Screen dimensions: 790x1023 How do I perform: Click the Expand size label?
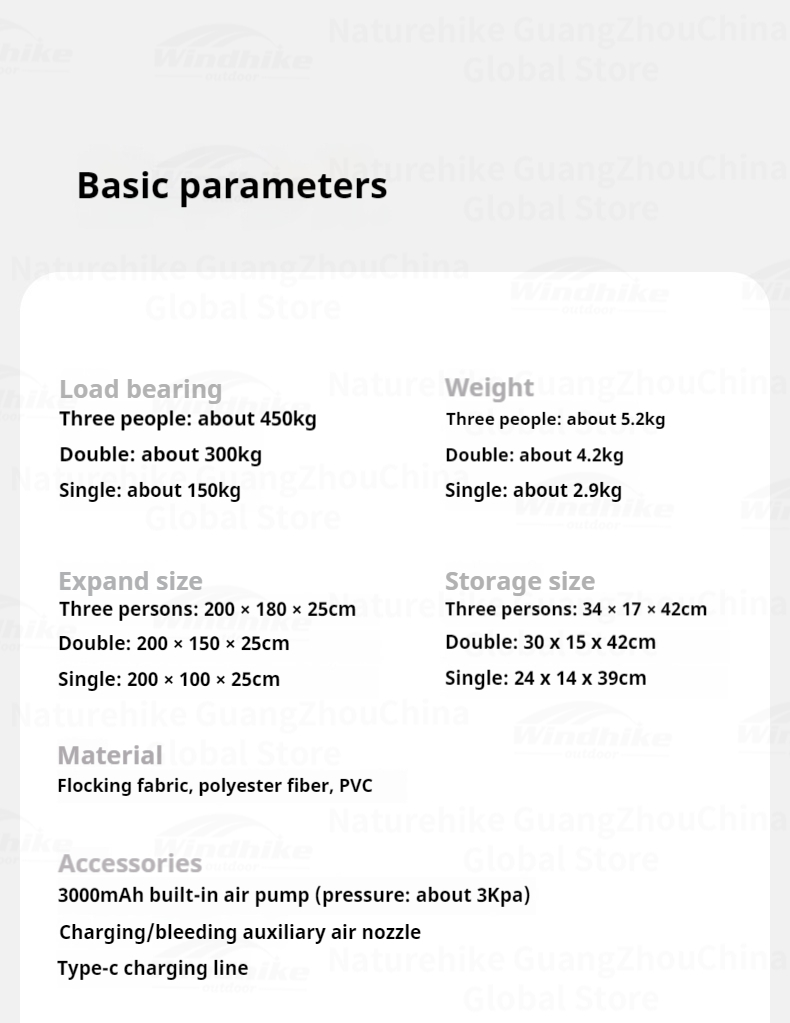coord(130,581)
